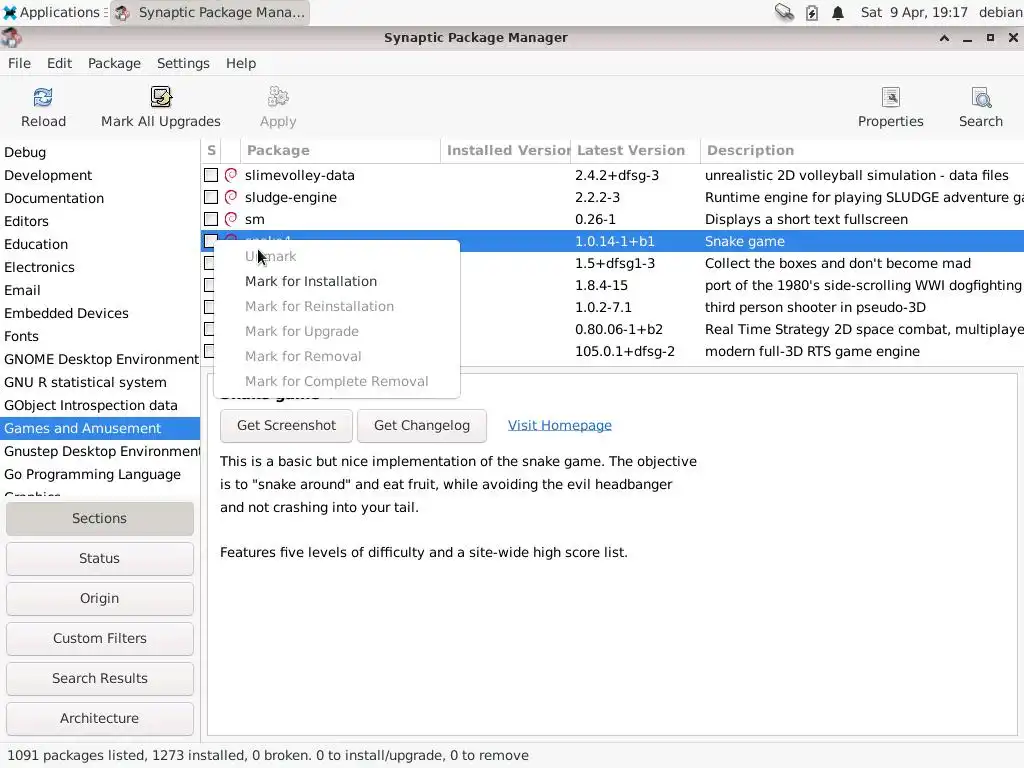
Task: Click the Mark All Upgrades icon
Action: pyautogui.click(x=161, y=97)
